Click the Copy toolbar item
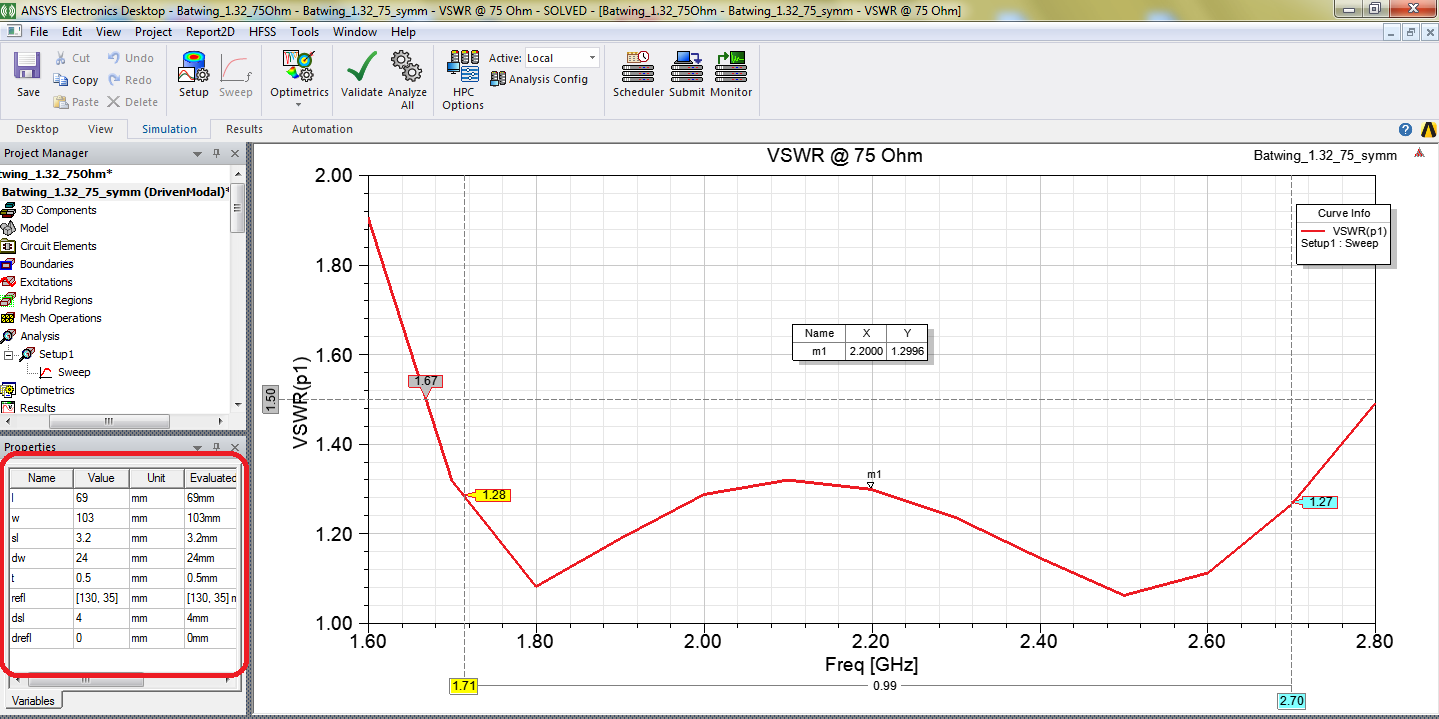 pos(75,80)
